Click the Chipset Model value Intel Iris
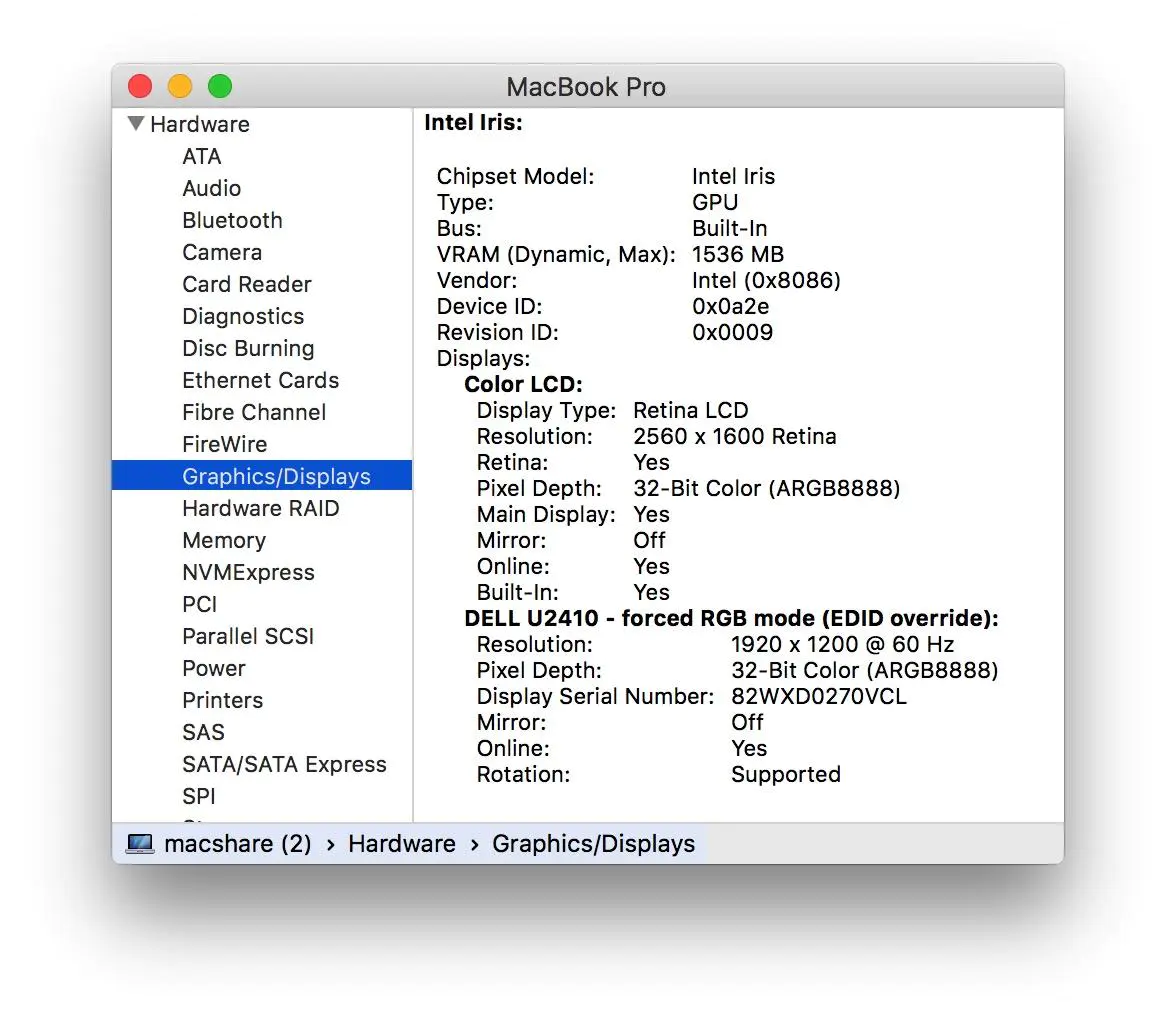 (x=733, y=176)
